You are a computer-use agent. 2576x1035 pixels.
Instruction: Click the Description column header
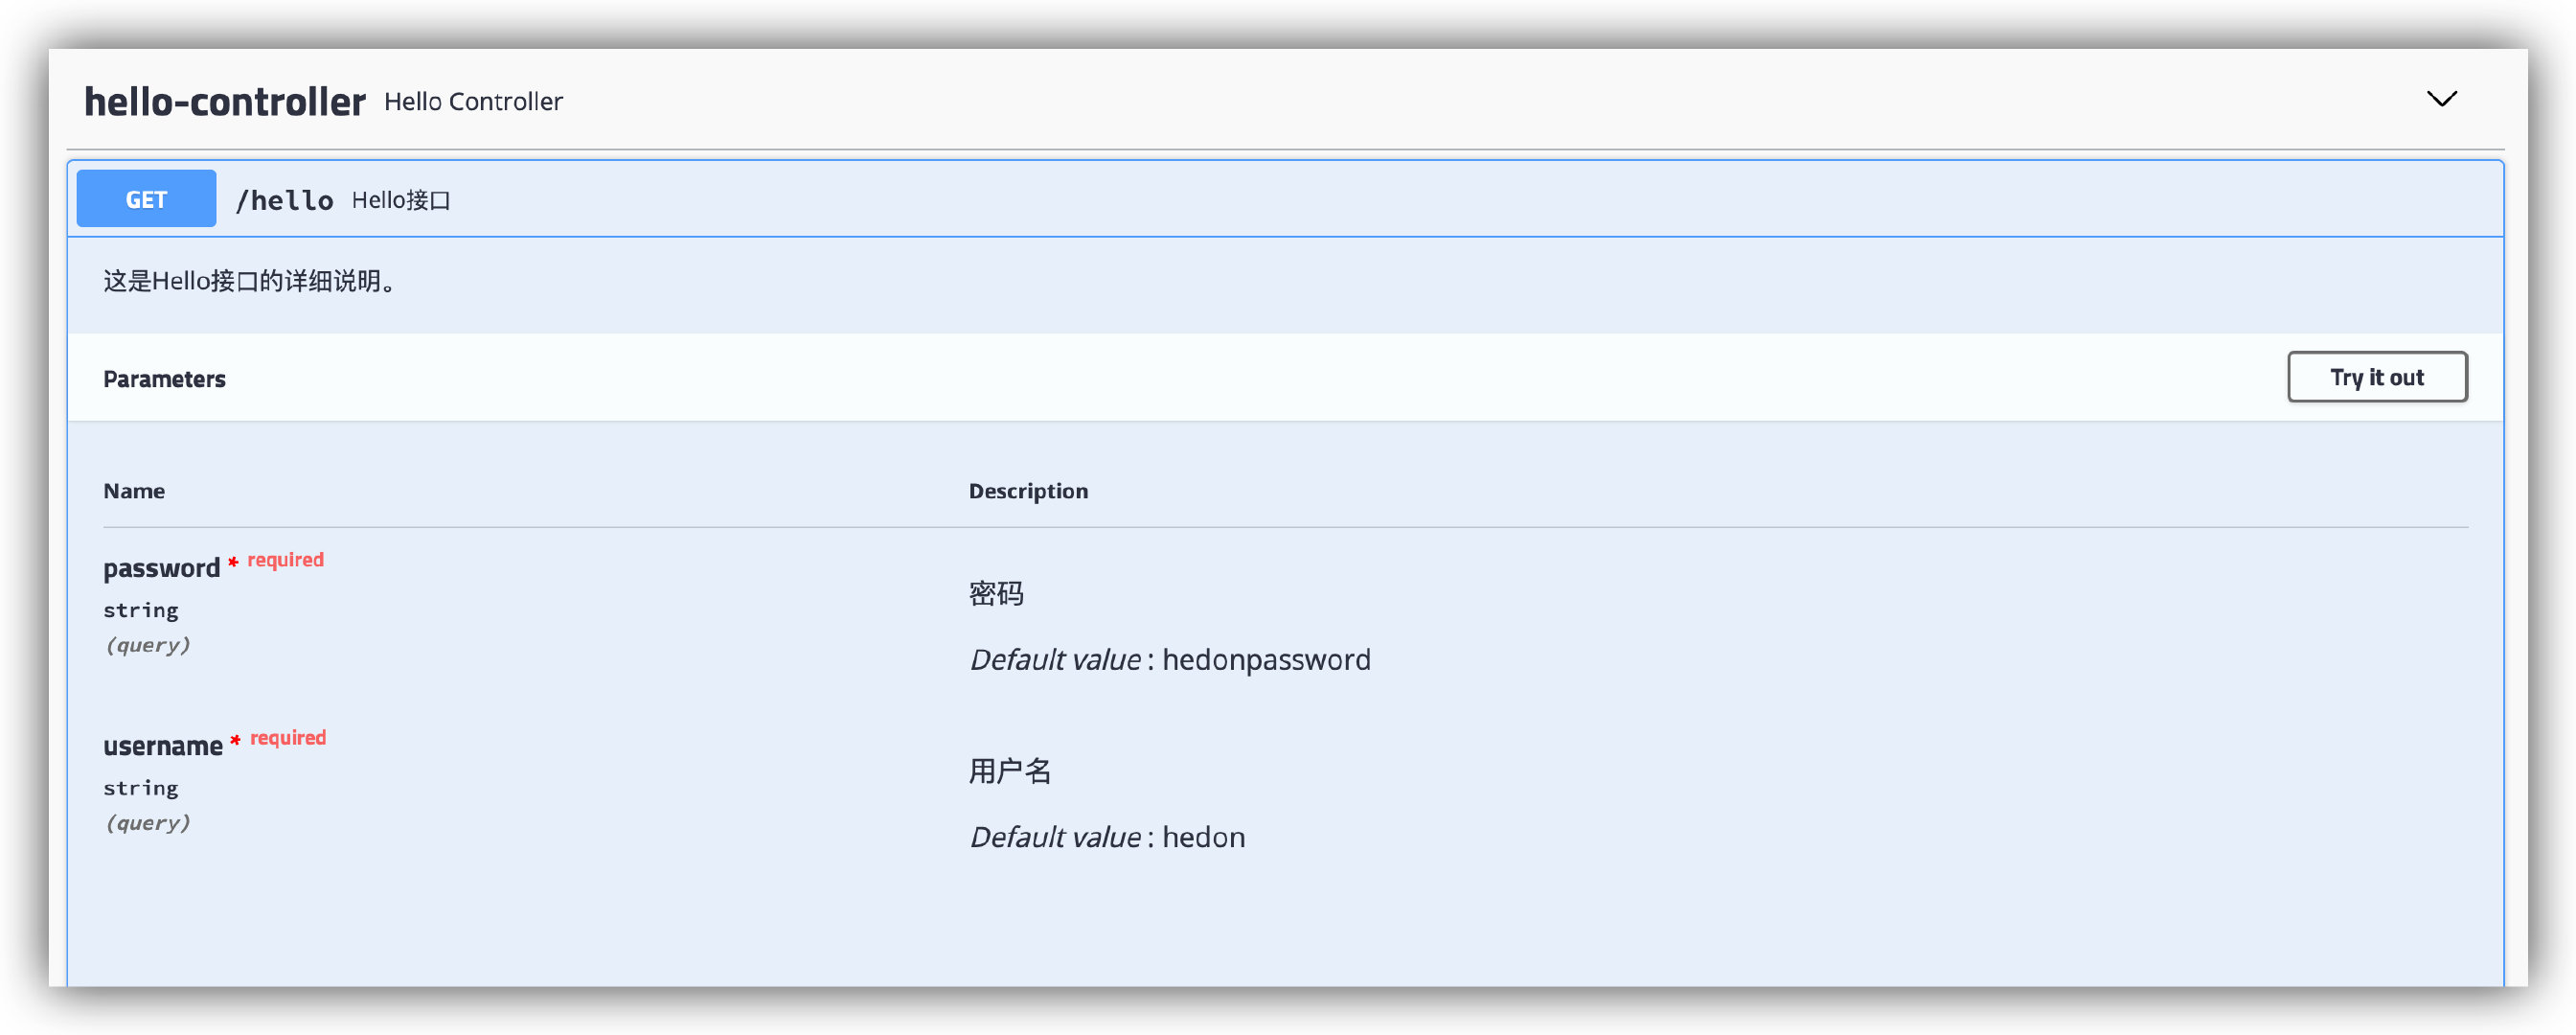pyautogui.click(x=1027, y=491)
